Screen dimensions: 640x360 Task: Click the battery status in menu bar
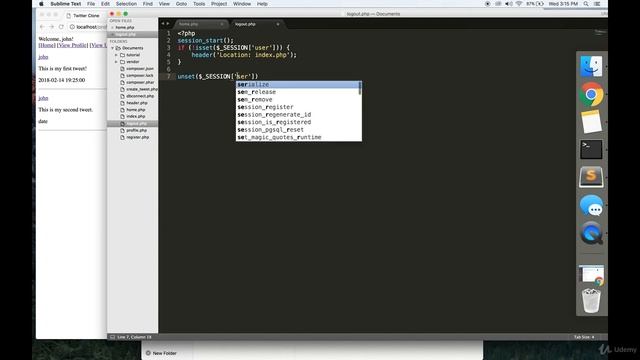[x=535, y=4]
